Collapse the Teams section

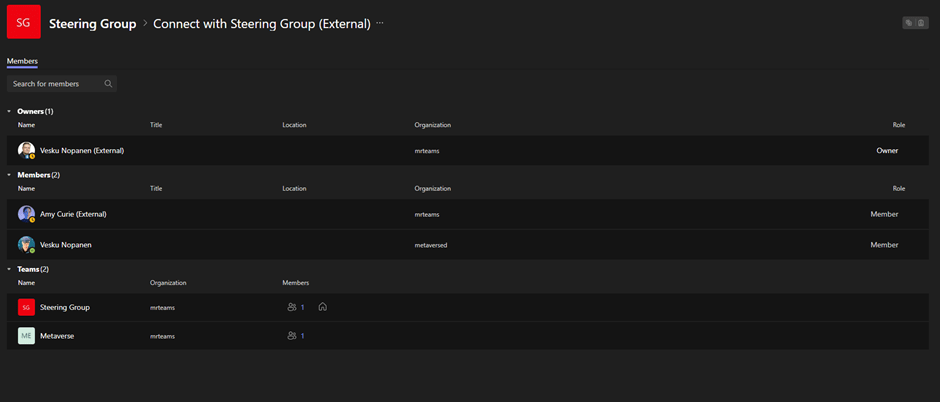tap(9, 270)
